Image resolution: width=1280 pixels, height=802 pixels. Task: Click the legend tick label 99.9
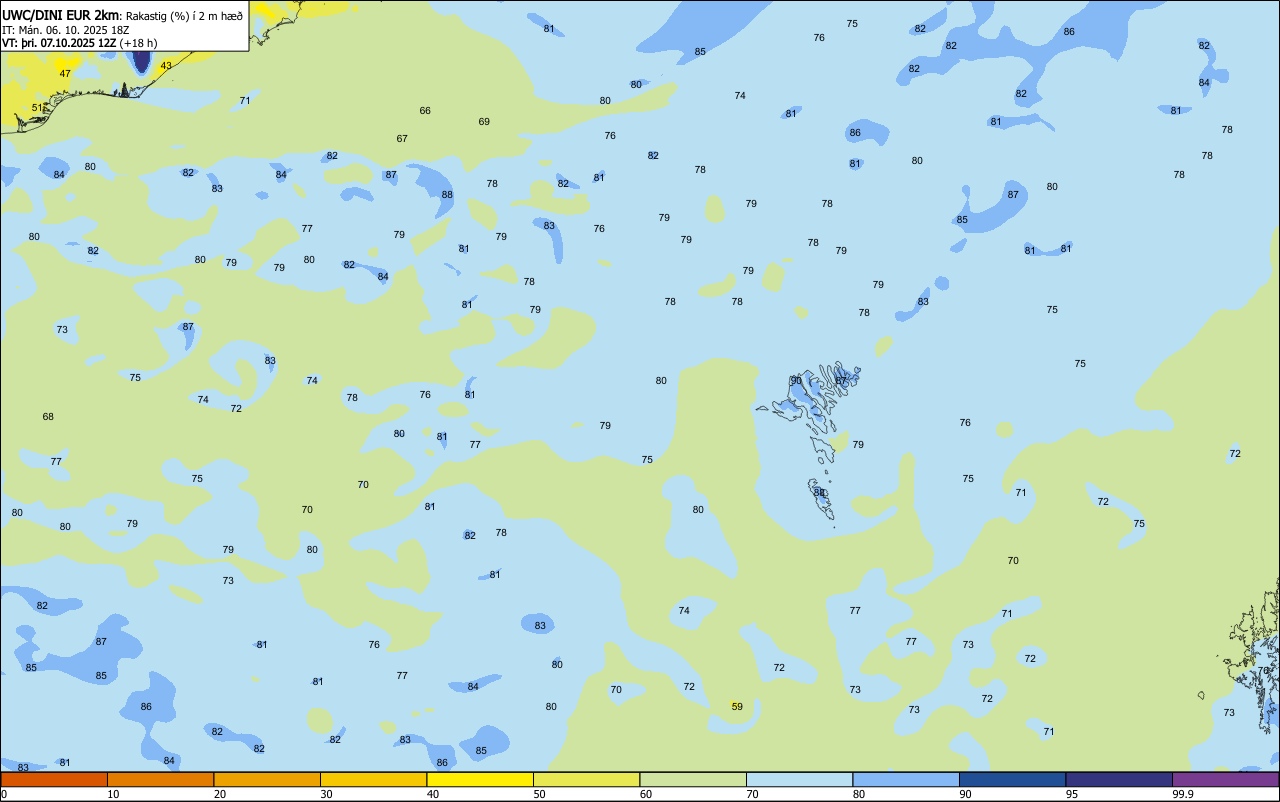1183,794
